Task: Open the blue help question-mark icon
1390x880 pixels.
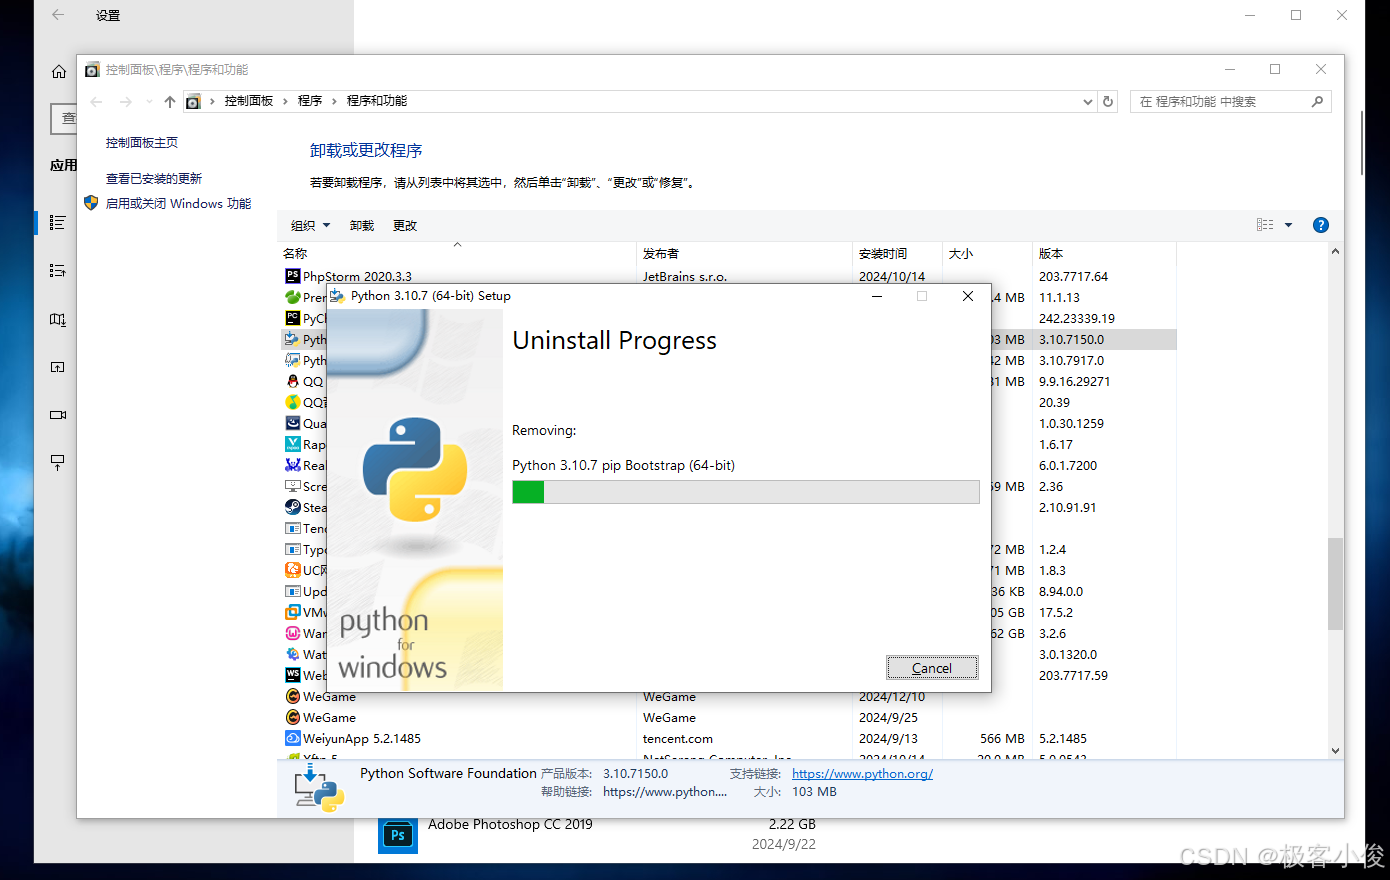Action: tap(1320, 225)
